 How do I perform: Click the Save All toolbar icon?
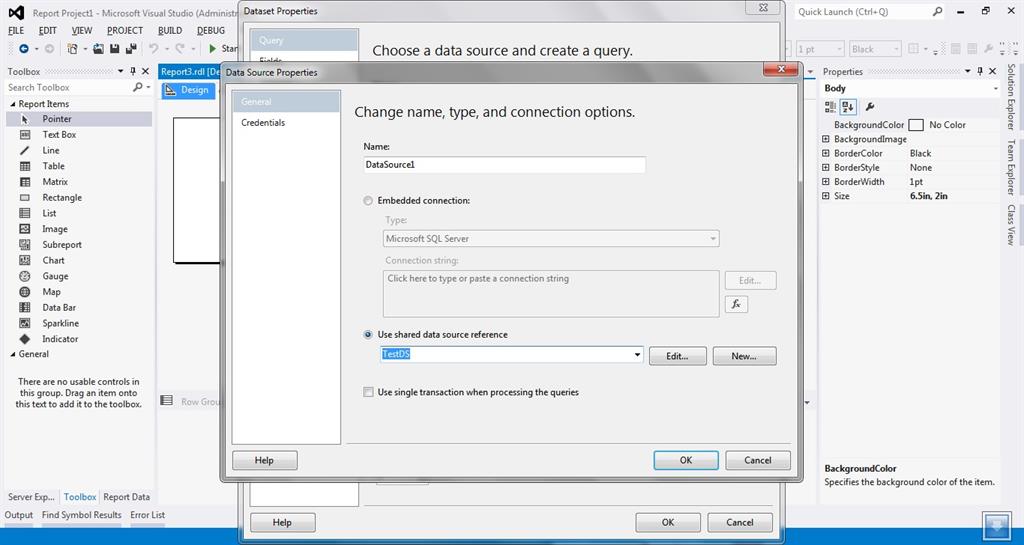tap(131, 49)
